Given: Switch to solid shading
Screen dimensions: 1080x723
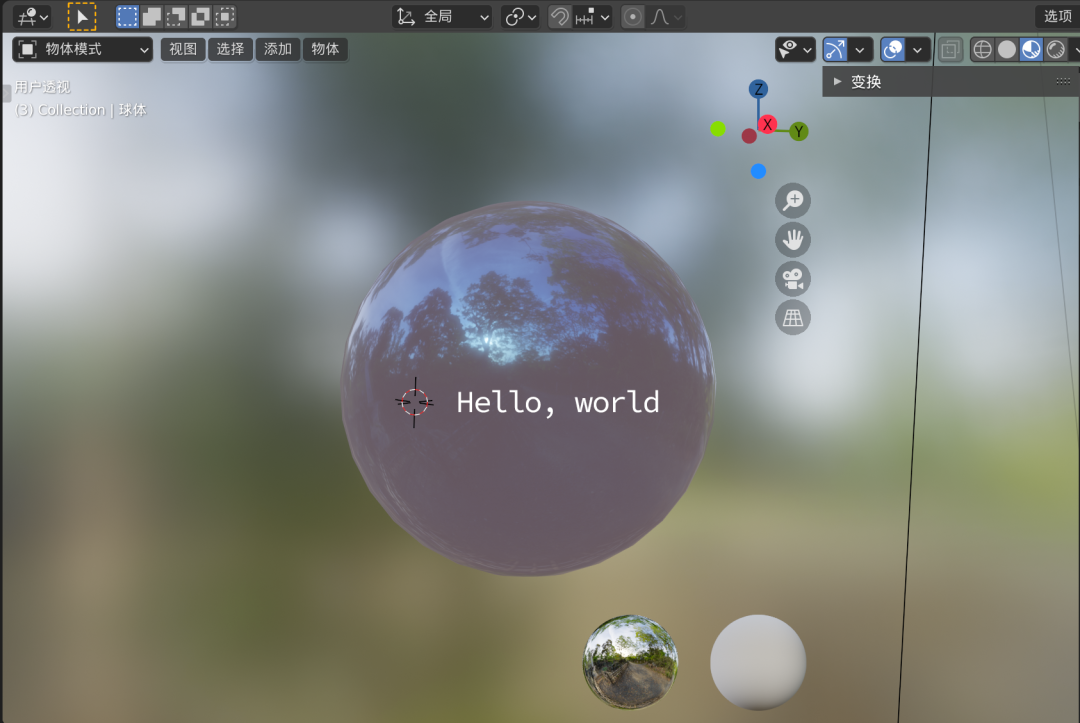Looking at the screenshot, I should 1007,50.
